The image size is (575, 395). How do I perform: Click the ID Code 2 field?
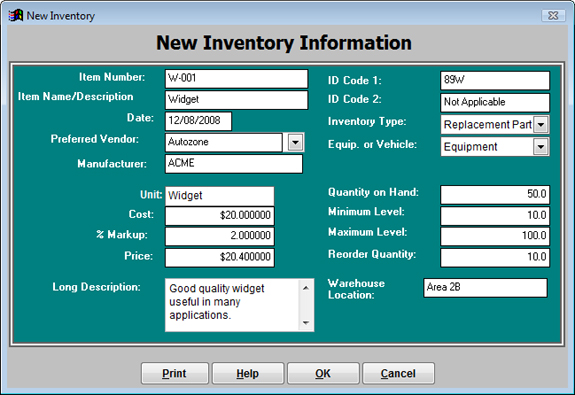click(x=495, y=102)
